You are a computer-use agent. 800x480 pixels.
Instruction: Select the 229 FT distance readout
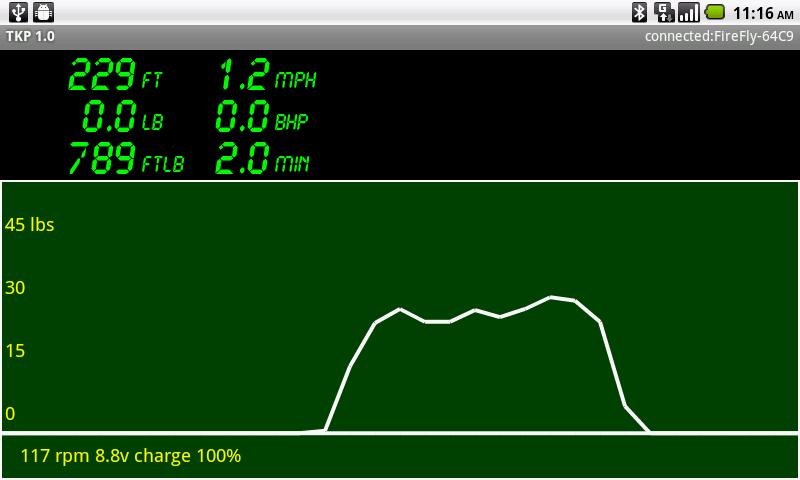tap(115, 76)
